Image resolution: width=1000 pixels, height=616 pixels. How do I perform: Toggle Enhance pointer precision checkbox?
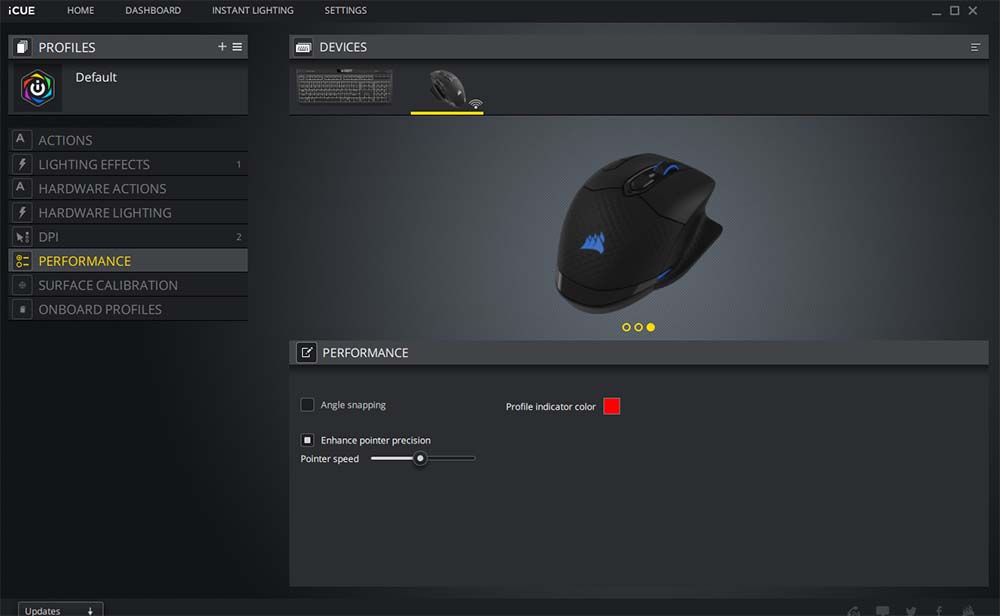pos(308,440)
